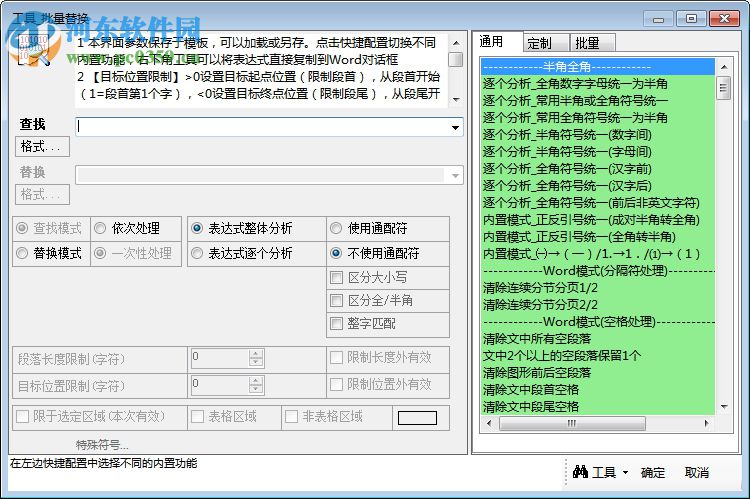Open the 替换 combo box dropdown arrow
Screen dimensions: 750x499
[455, 176]
